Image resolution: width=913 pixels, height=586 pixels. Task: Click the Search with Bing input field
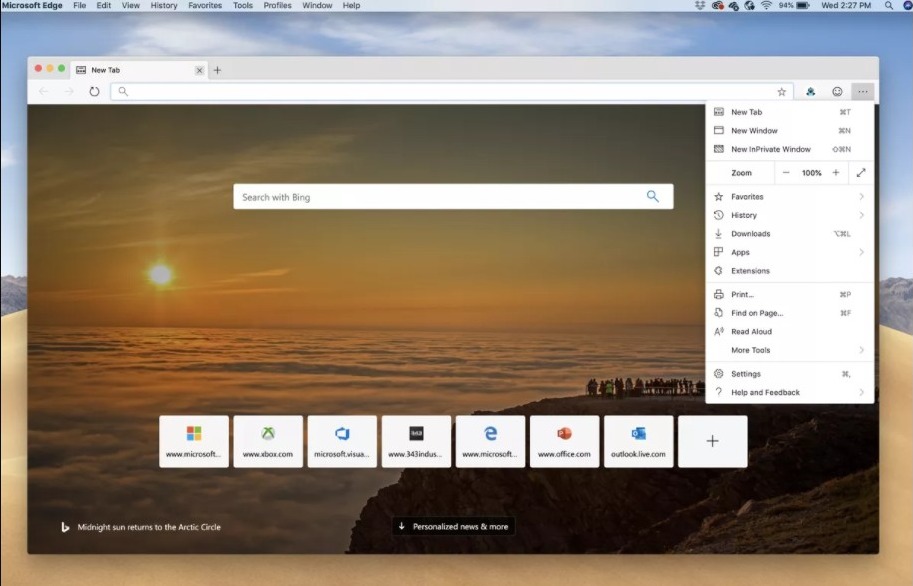440,197
